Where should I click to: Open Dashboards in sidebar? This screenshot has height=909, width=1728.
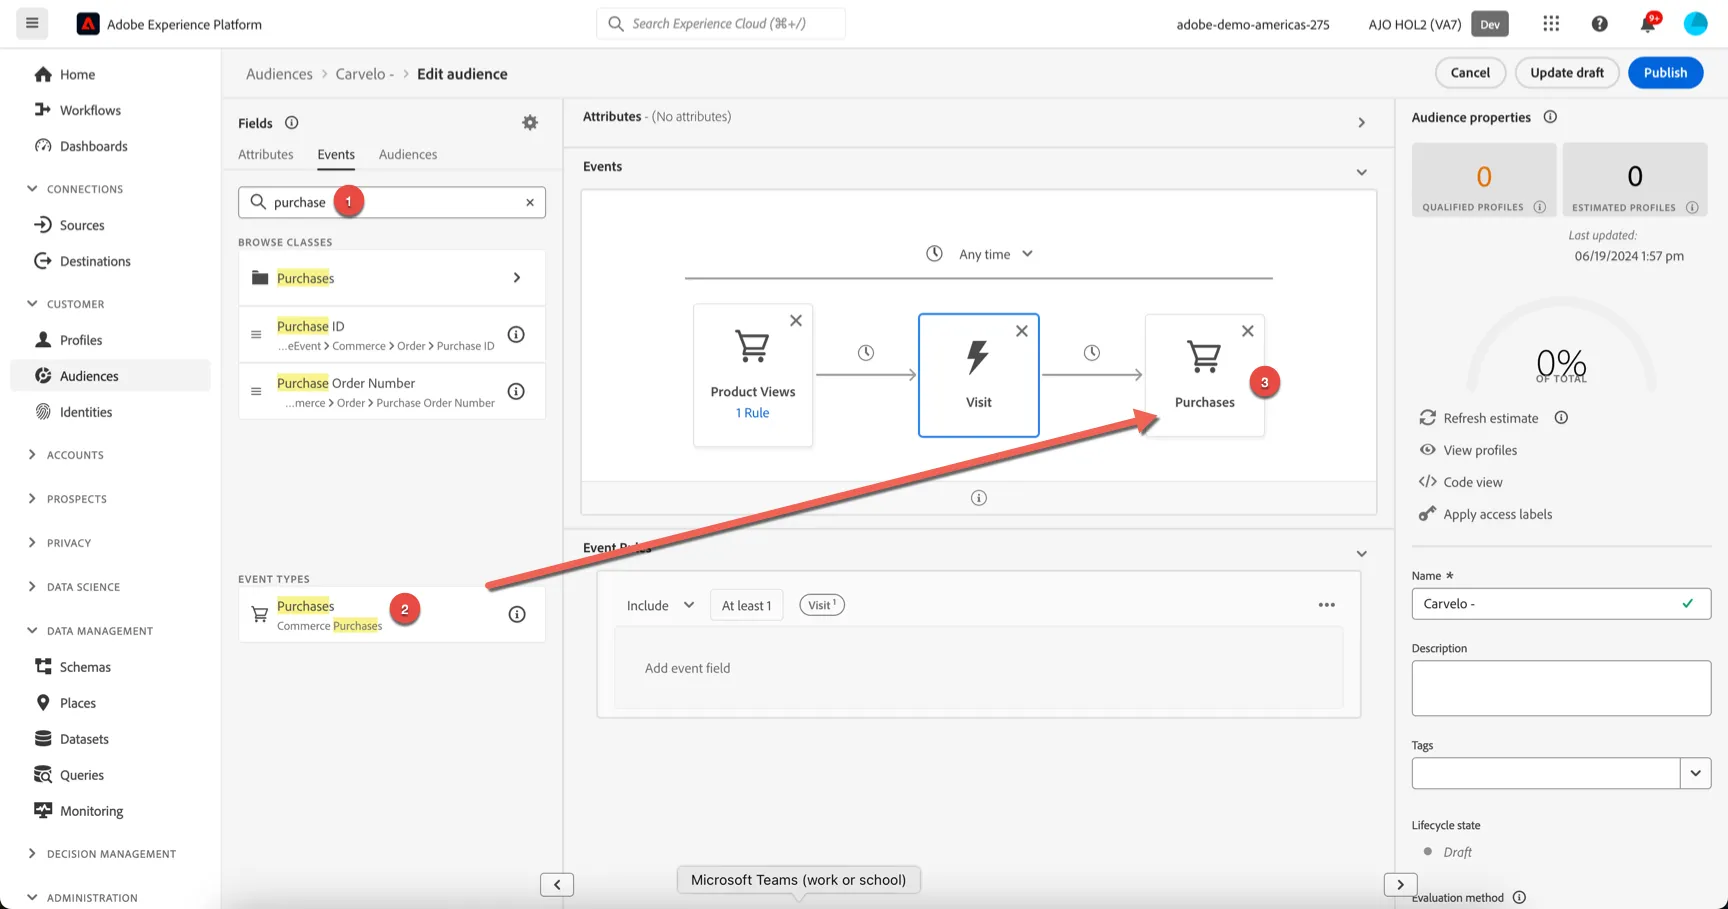pyautogui.click(x=93, y=147)
